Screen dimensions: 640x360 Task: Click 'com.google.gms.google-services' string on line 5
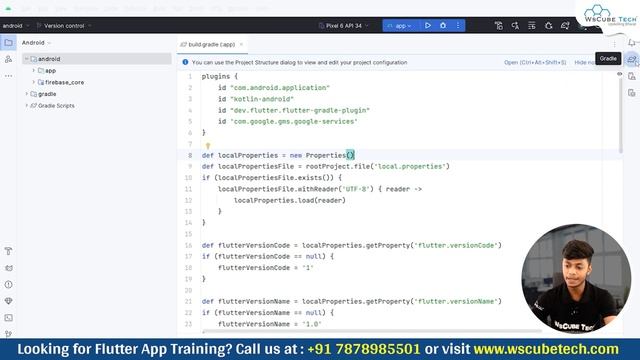294,121
